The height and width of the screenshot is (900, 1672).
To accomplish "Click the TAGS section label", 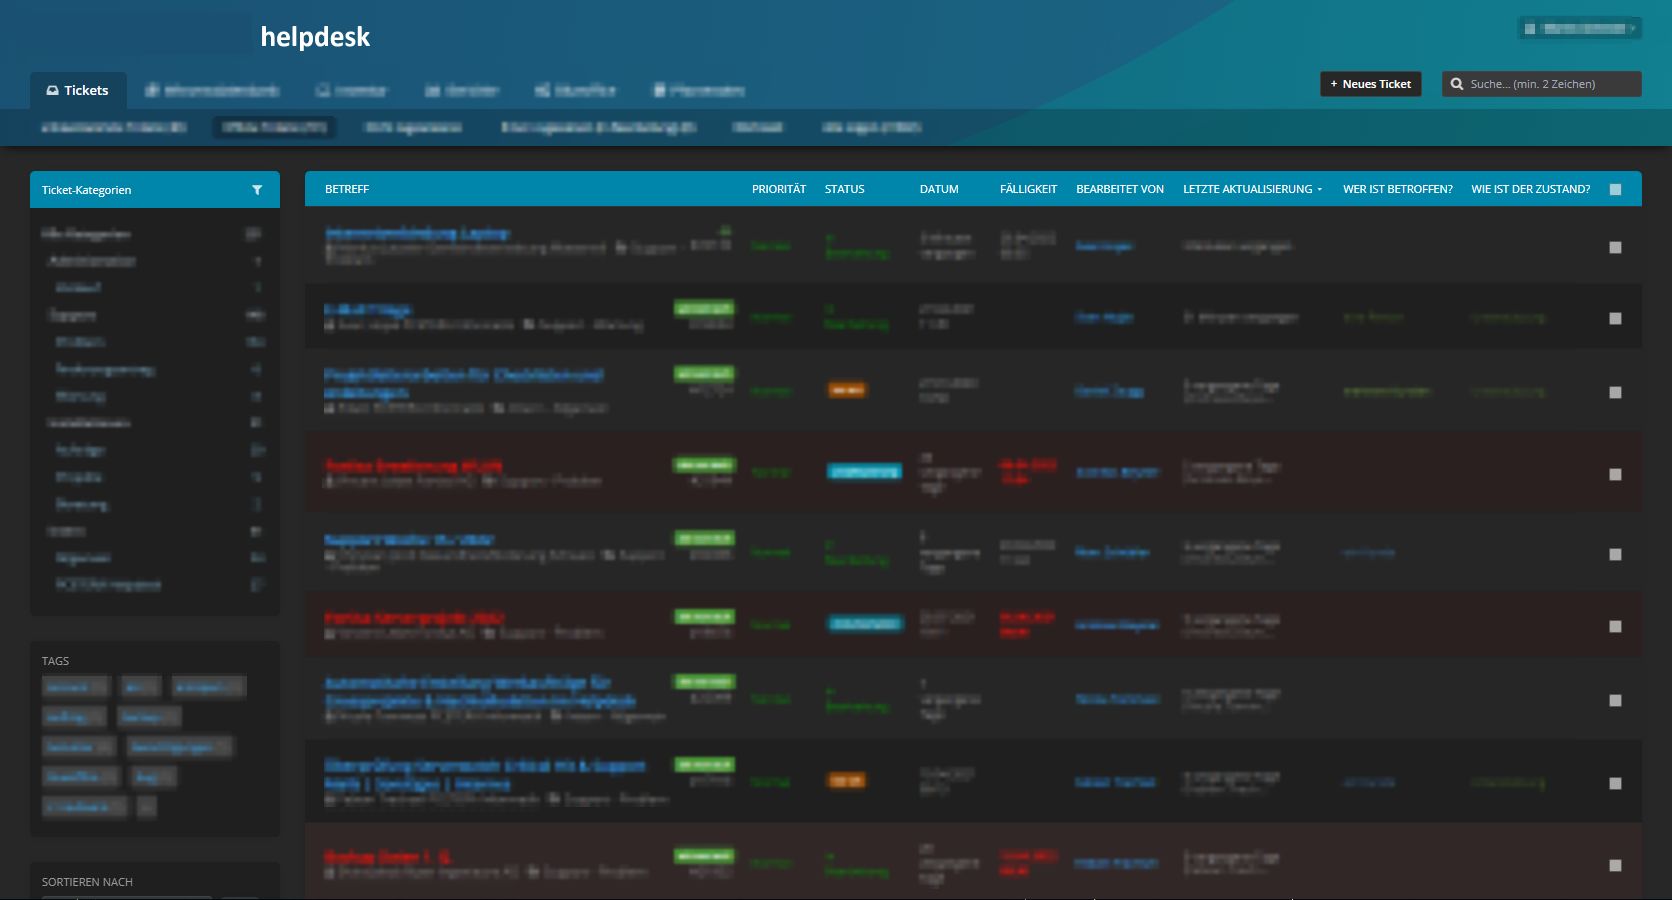I will [55, 661].
